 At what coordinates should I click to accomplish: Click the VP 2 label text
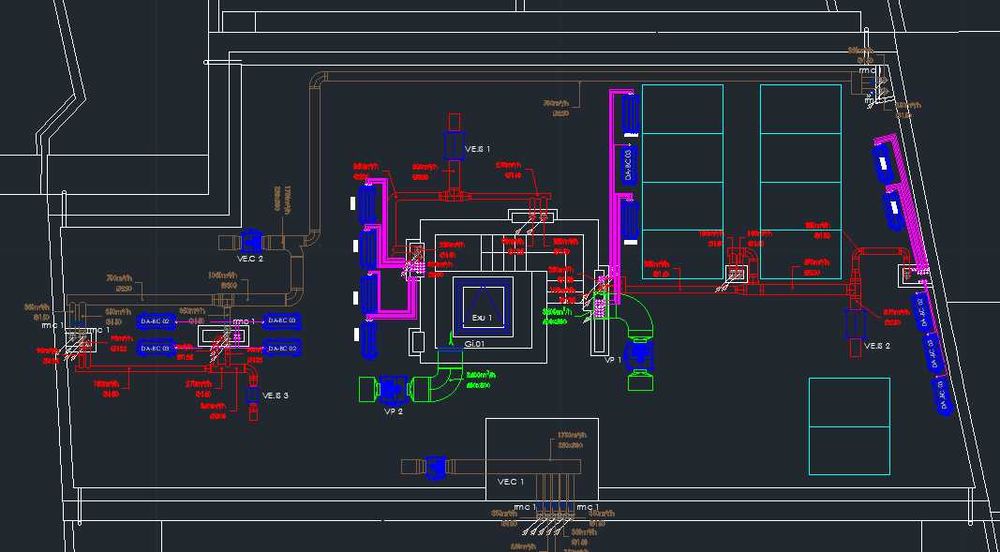(393, 412)
